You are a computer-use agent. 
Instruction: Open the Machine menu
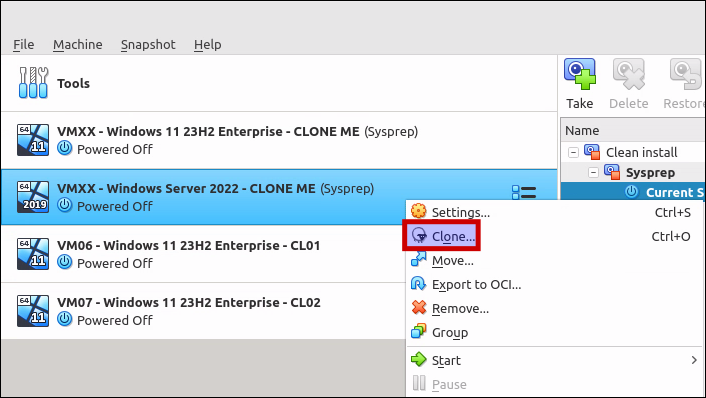click(x=77, y=45)
